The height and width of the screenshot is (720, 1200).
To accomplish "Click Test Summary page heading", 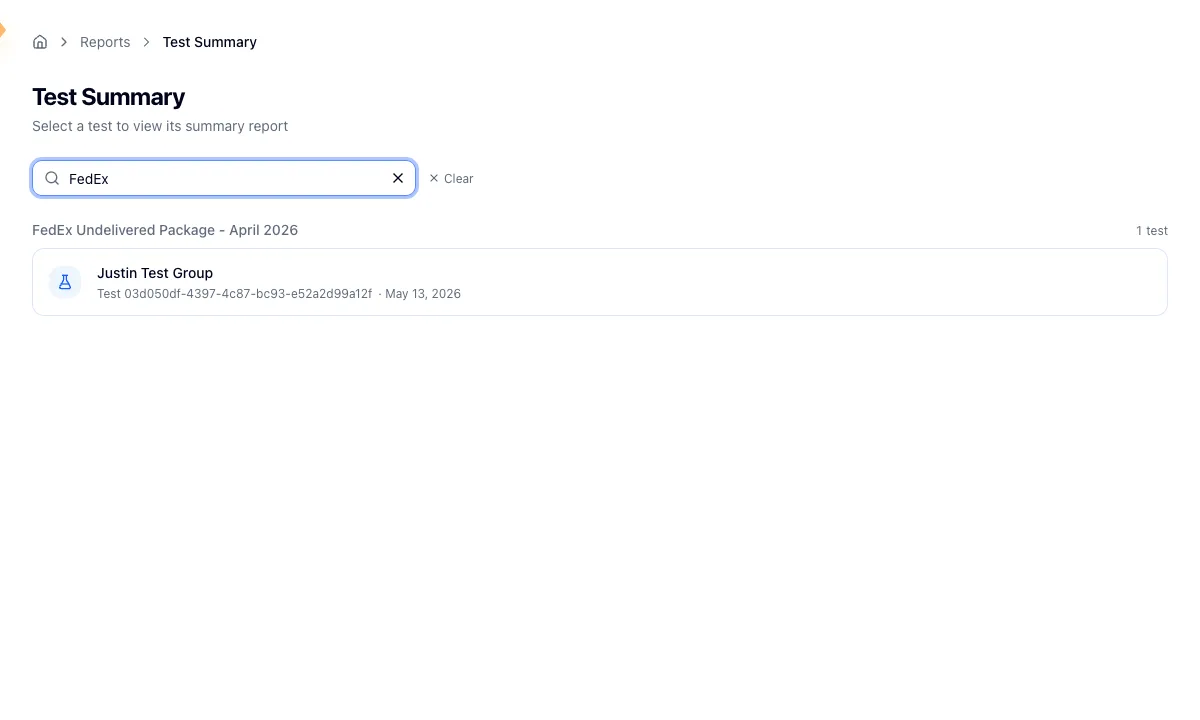I will coord(108,97).
